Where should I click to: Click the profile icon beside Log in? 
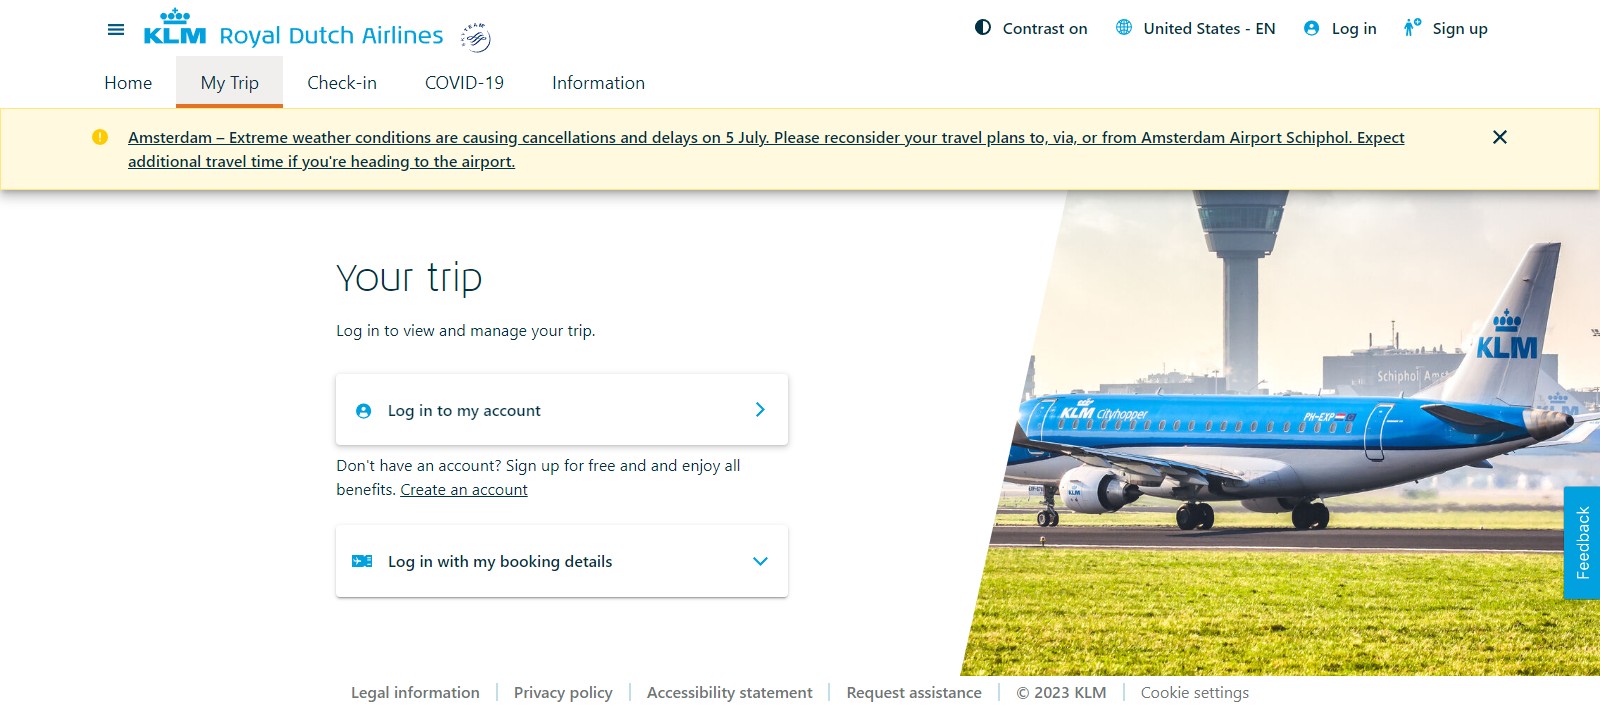click(1312, 28)
